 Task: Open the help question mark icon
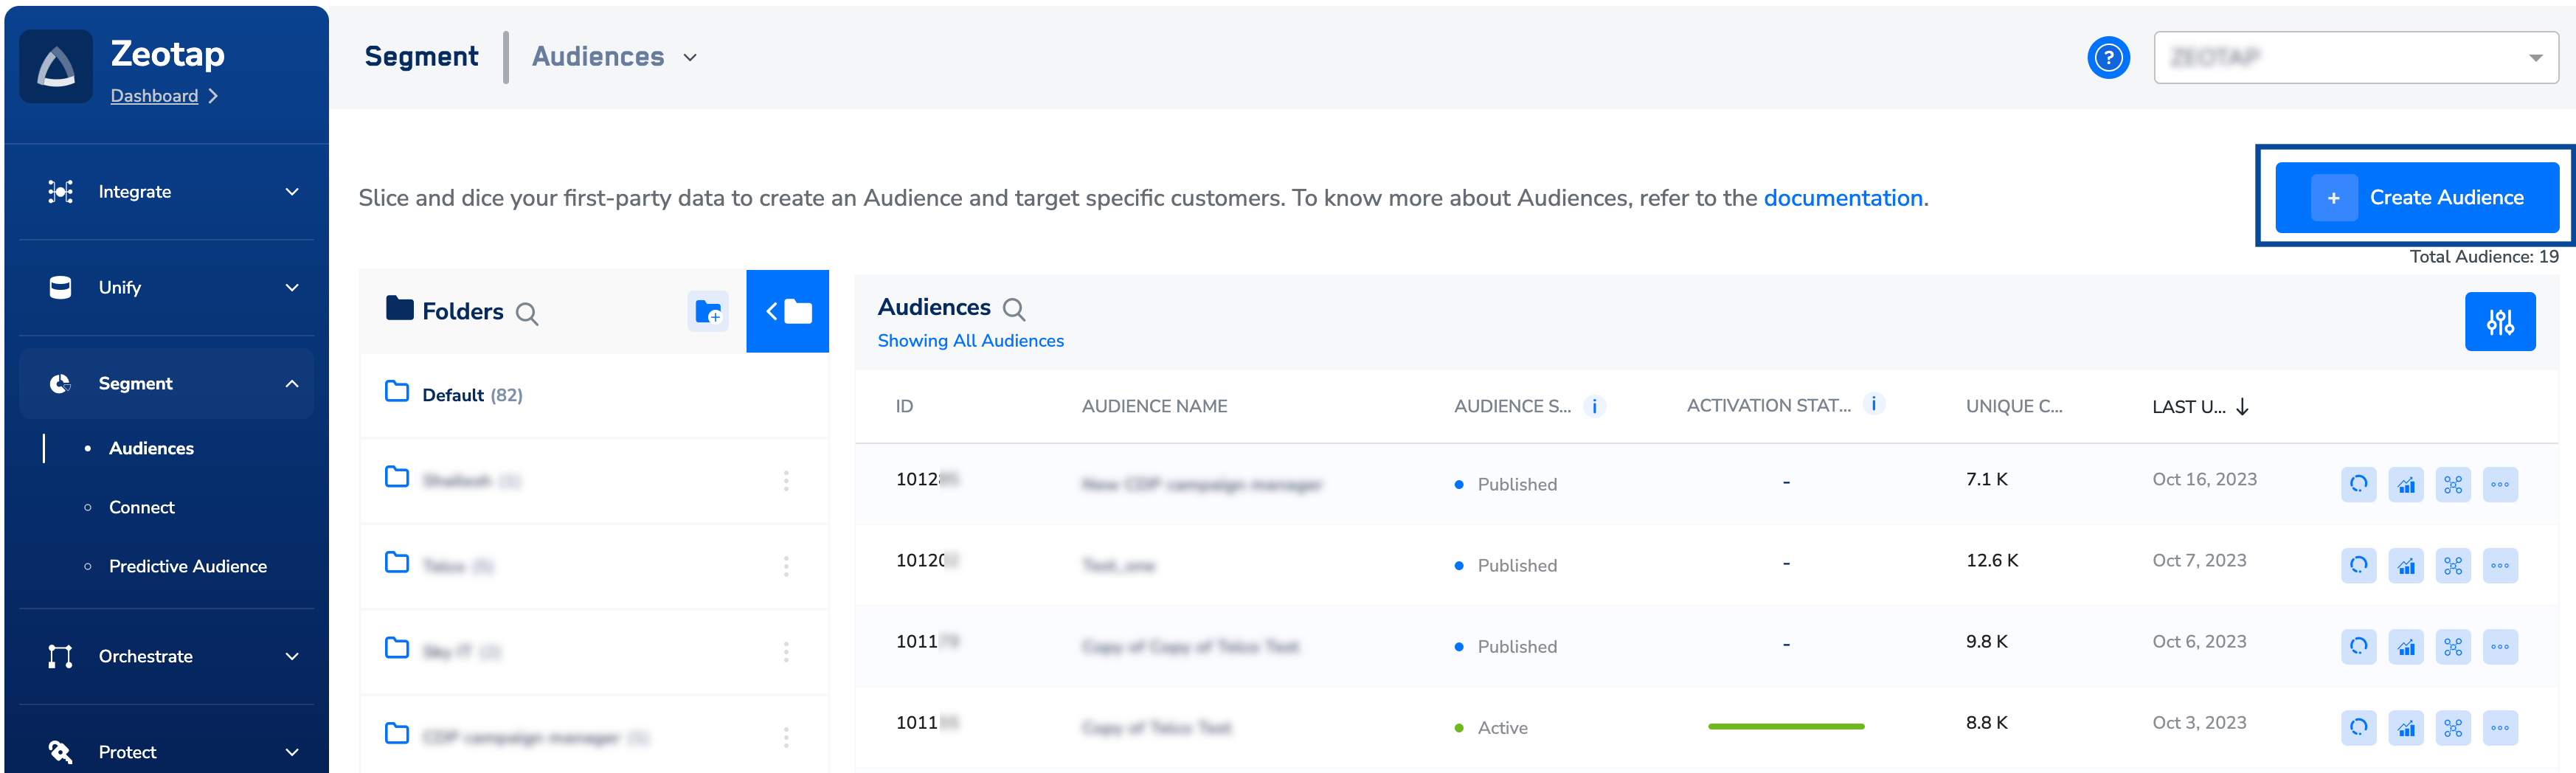pyautogui.click(x=2108, y=57)
